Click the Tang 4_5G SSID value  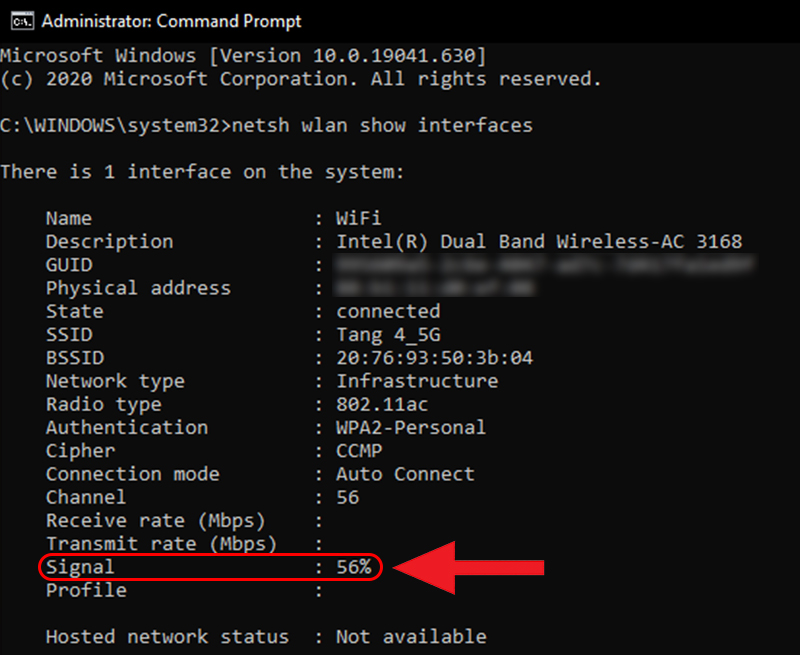[388, 335]
